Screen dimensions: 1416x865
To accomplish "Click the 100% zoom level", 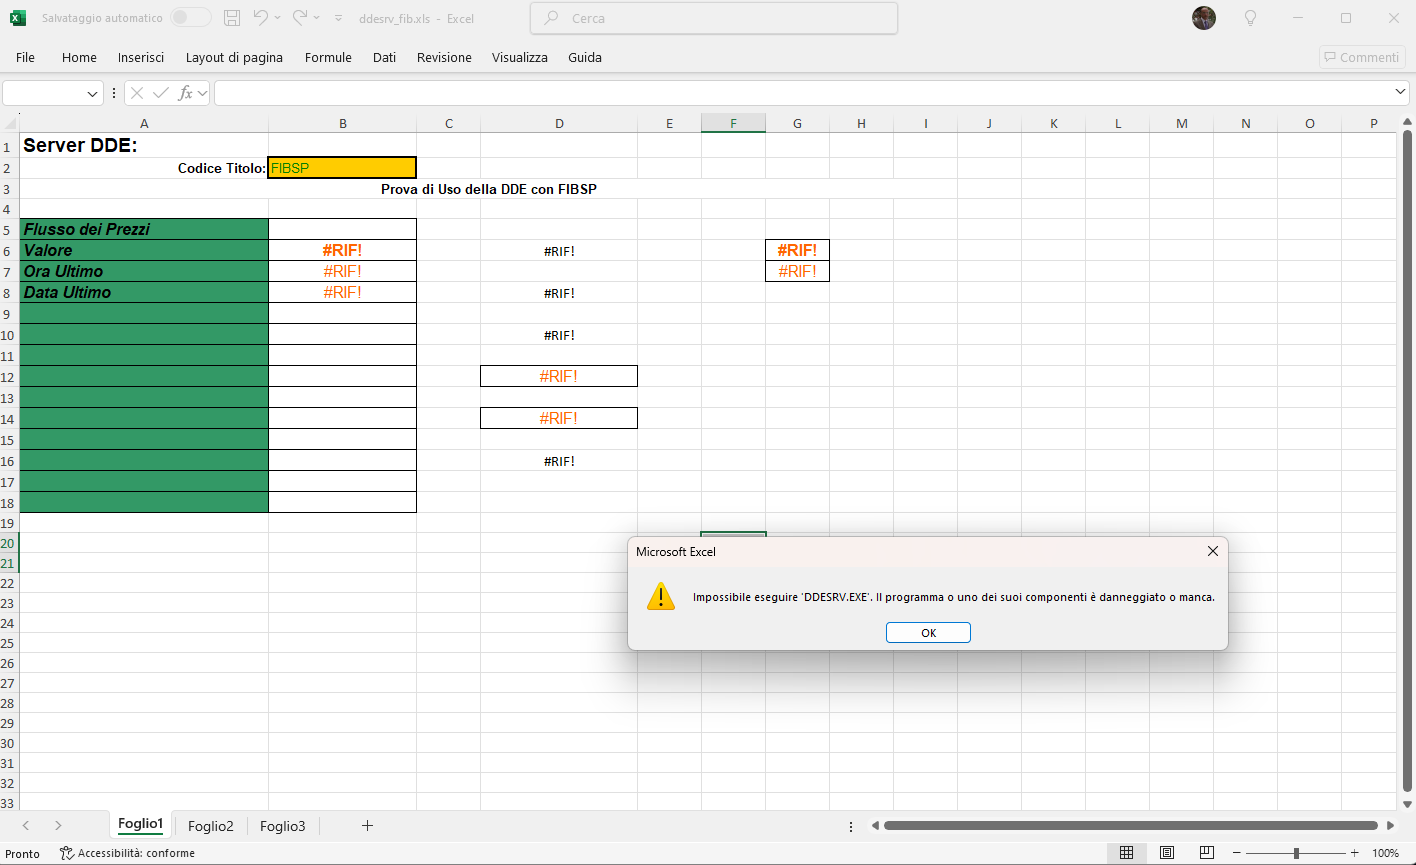I will click(1386, 853).
